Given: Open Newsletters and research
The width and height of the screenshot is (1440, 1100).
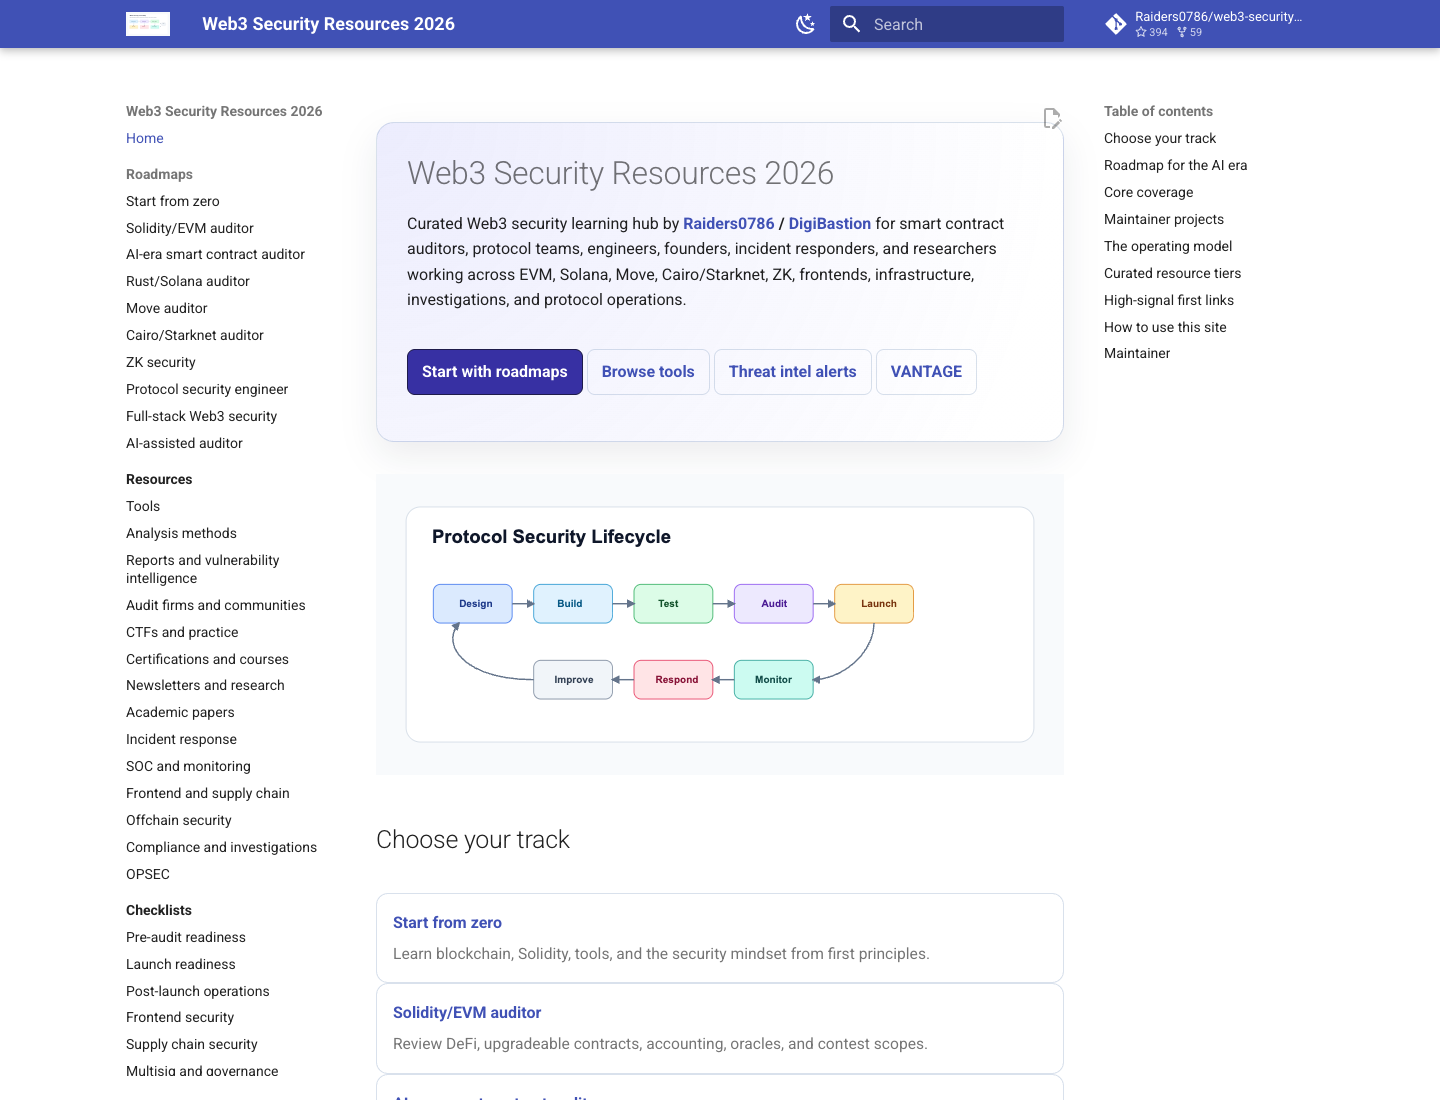Looking at the screenshot, I should (206, 685).
